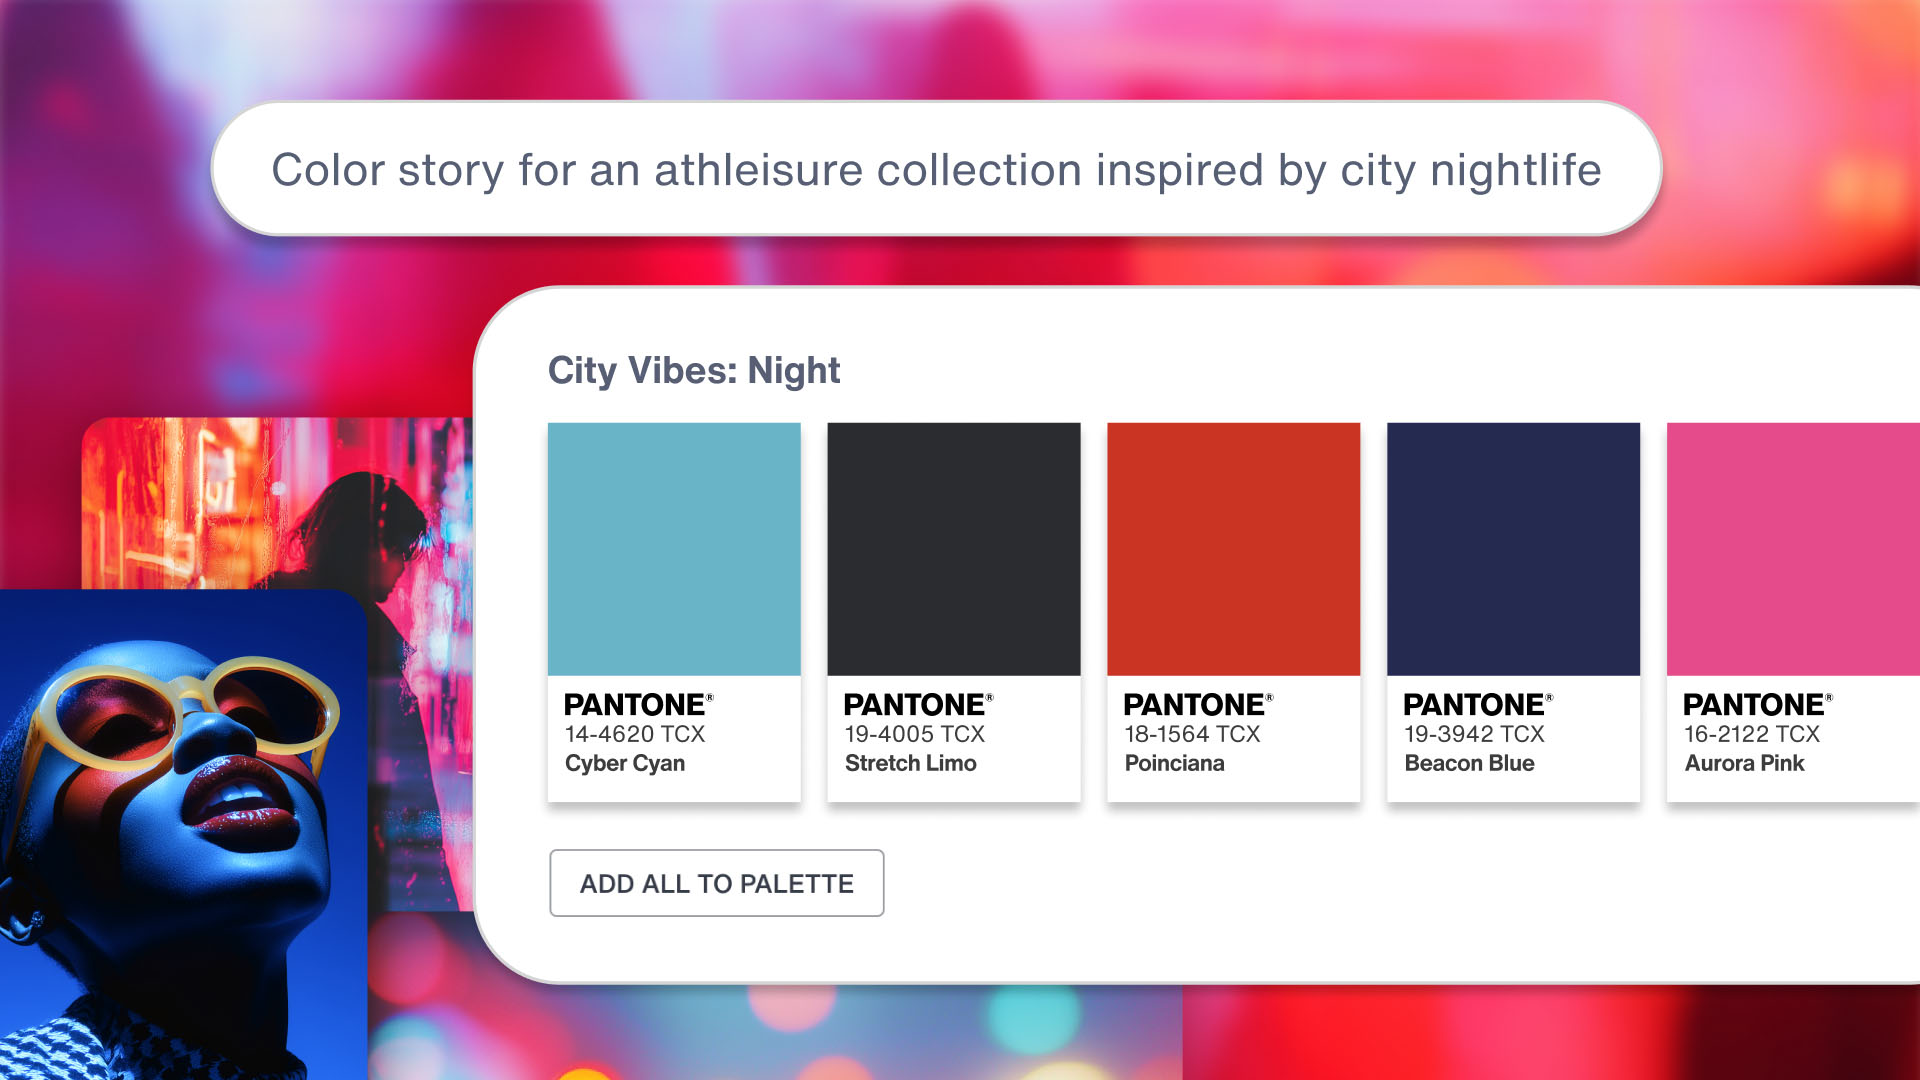Click the PANTONE label on Cyber Cyan chip
This screenshot has height=1080, width=1920.
point(632,703)
